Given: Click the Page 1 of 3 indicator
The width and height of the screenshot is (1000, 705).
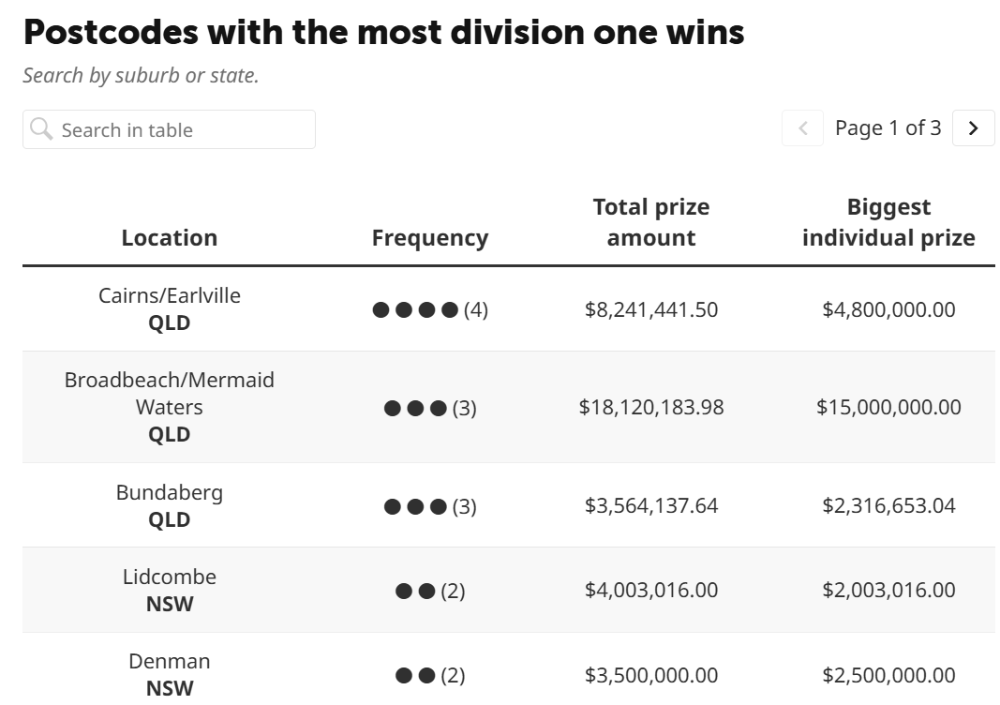Looking at the screenshot, I should (x=888, y=128).
